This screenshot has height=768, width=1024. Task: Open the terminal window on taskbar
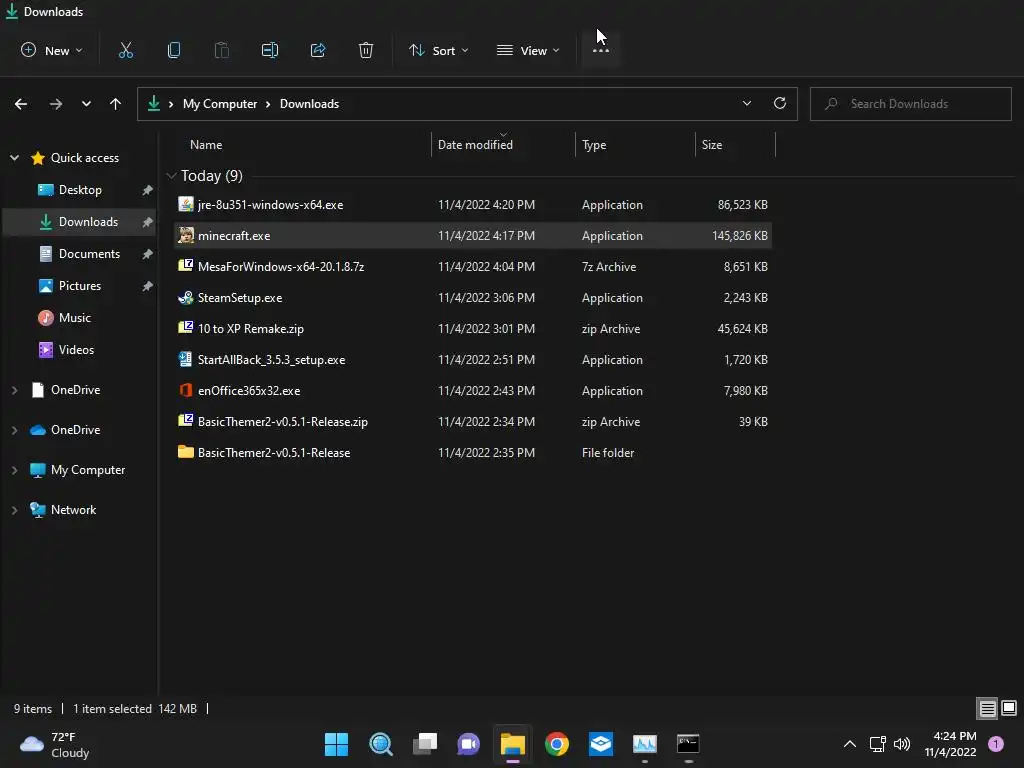pos(688,744)
